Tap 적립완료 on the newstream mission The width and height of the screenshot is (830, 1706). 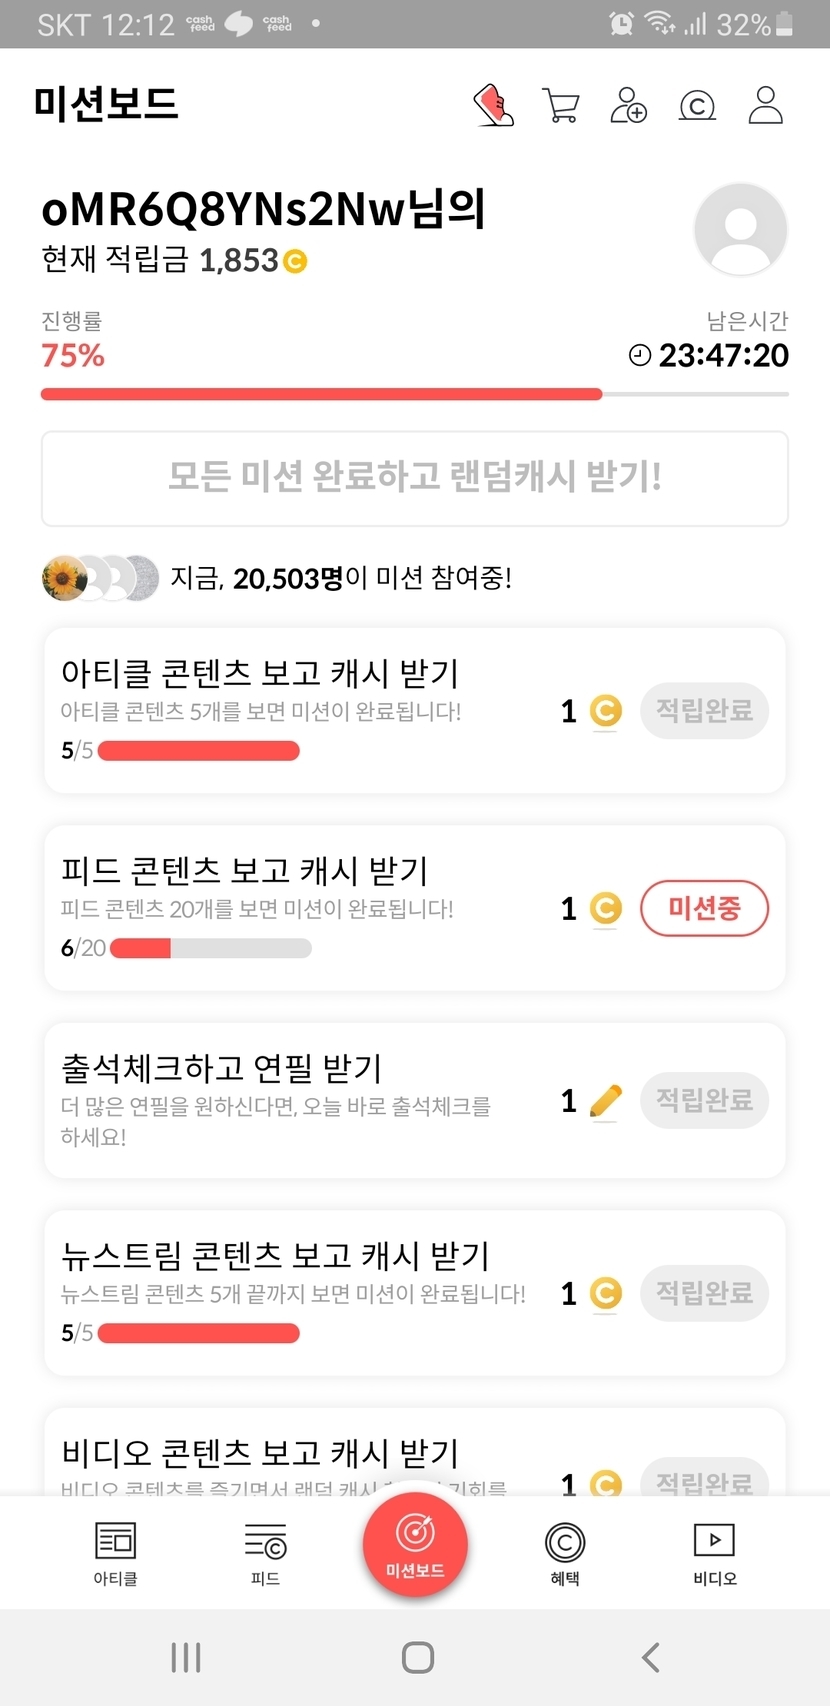(x=704, y=1293)
